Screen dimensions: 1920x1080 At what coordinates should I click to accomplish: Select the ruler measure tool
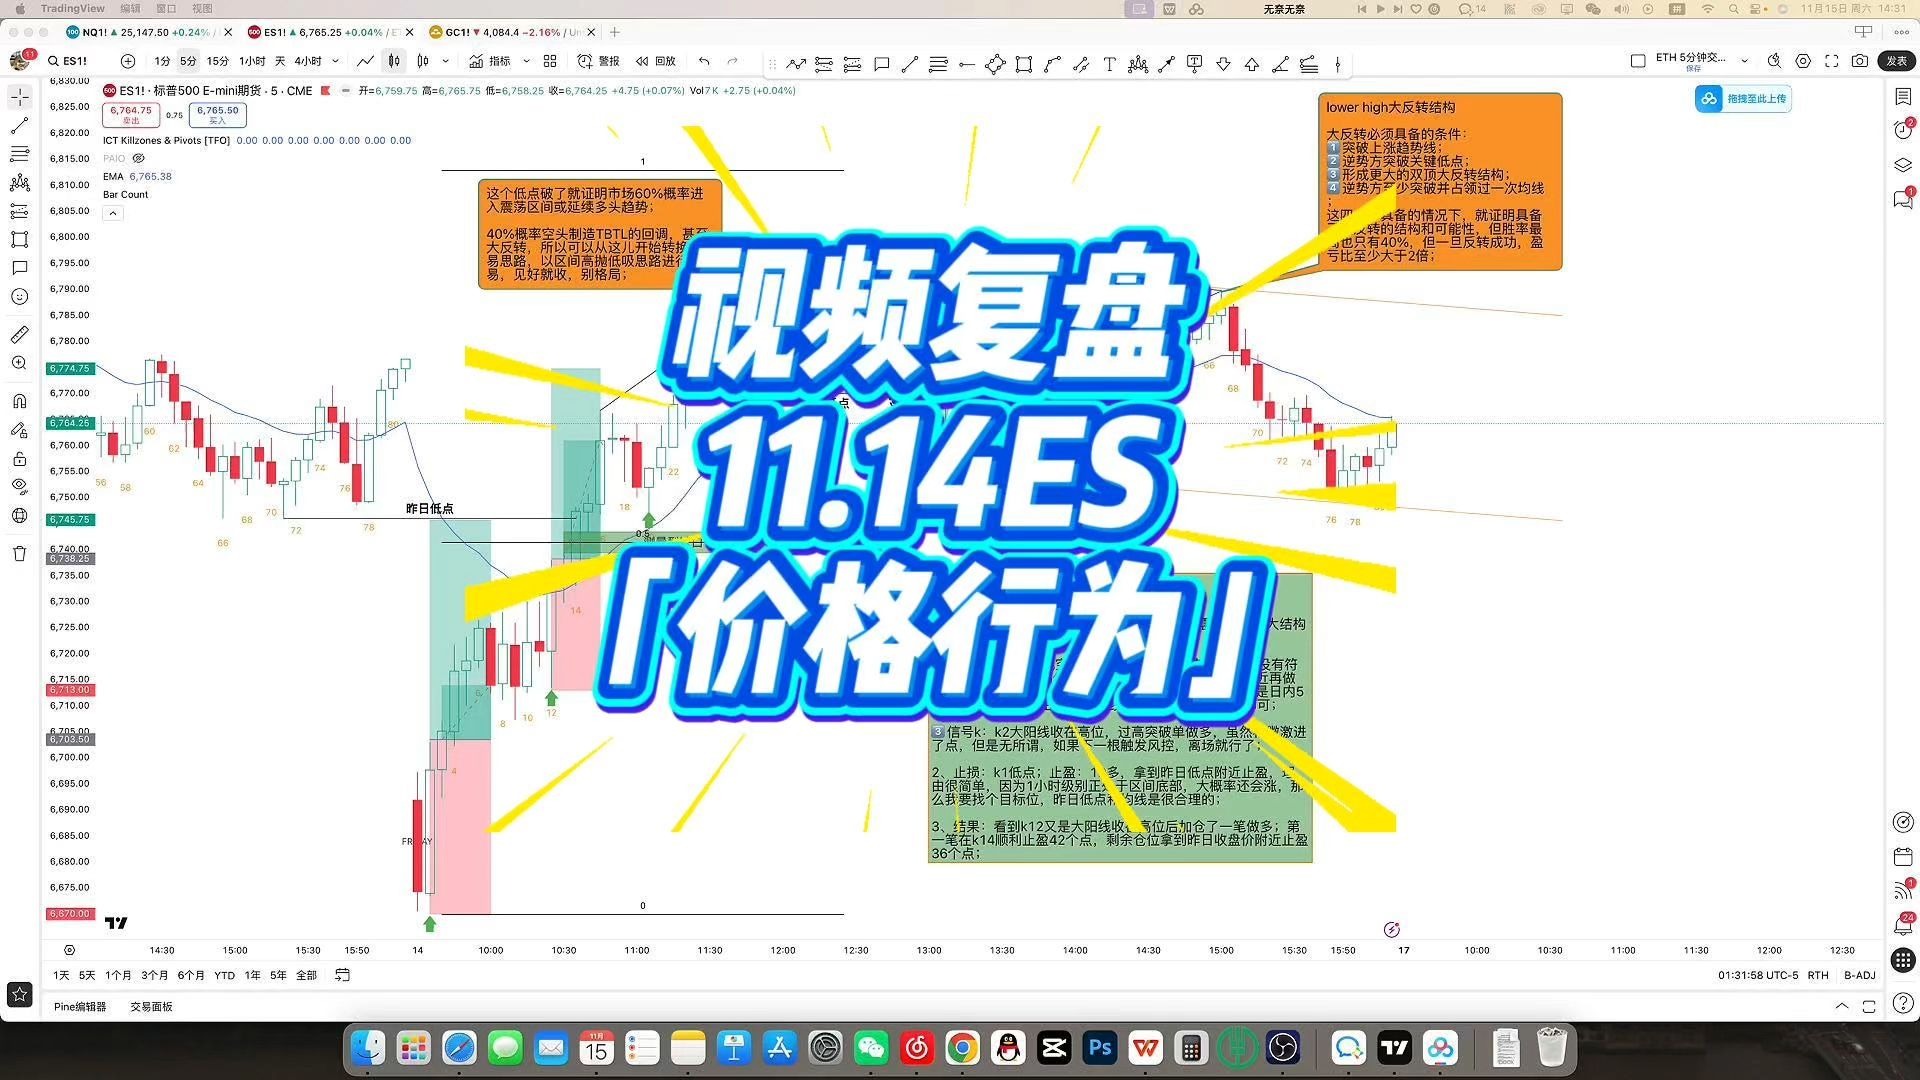(19, 335)
